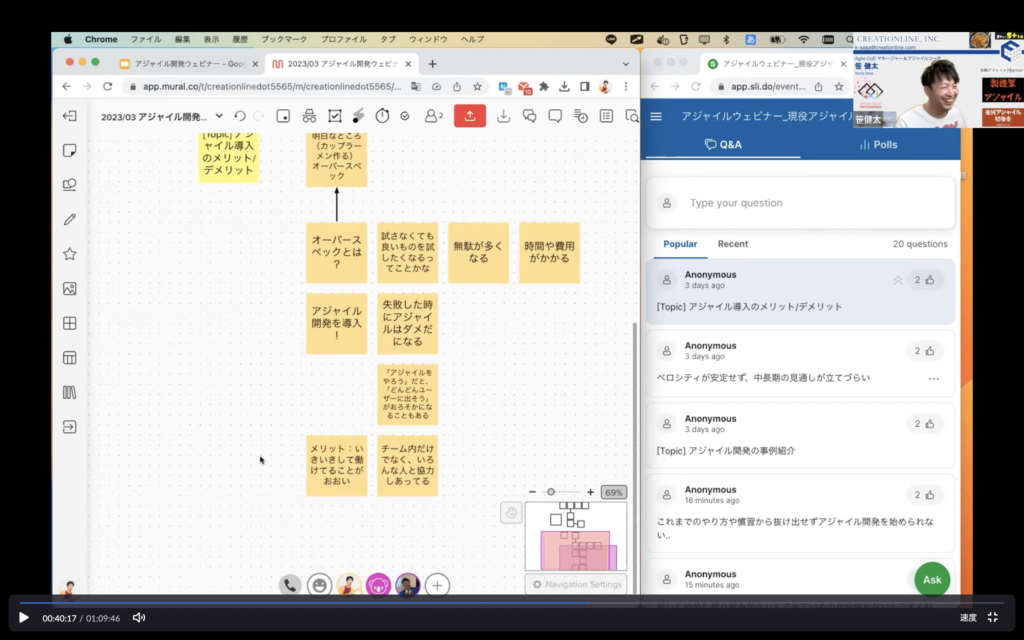Select the Popular questions tab in Slido
This screenshot has width=1024, height=640.
(680, 244)
